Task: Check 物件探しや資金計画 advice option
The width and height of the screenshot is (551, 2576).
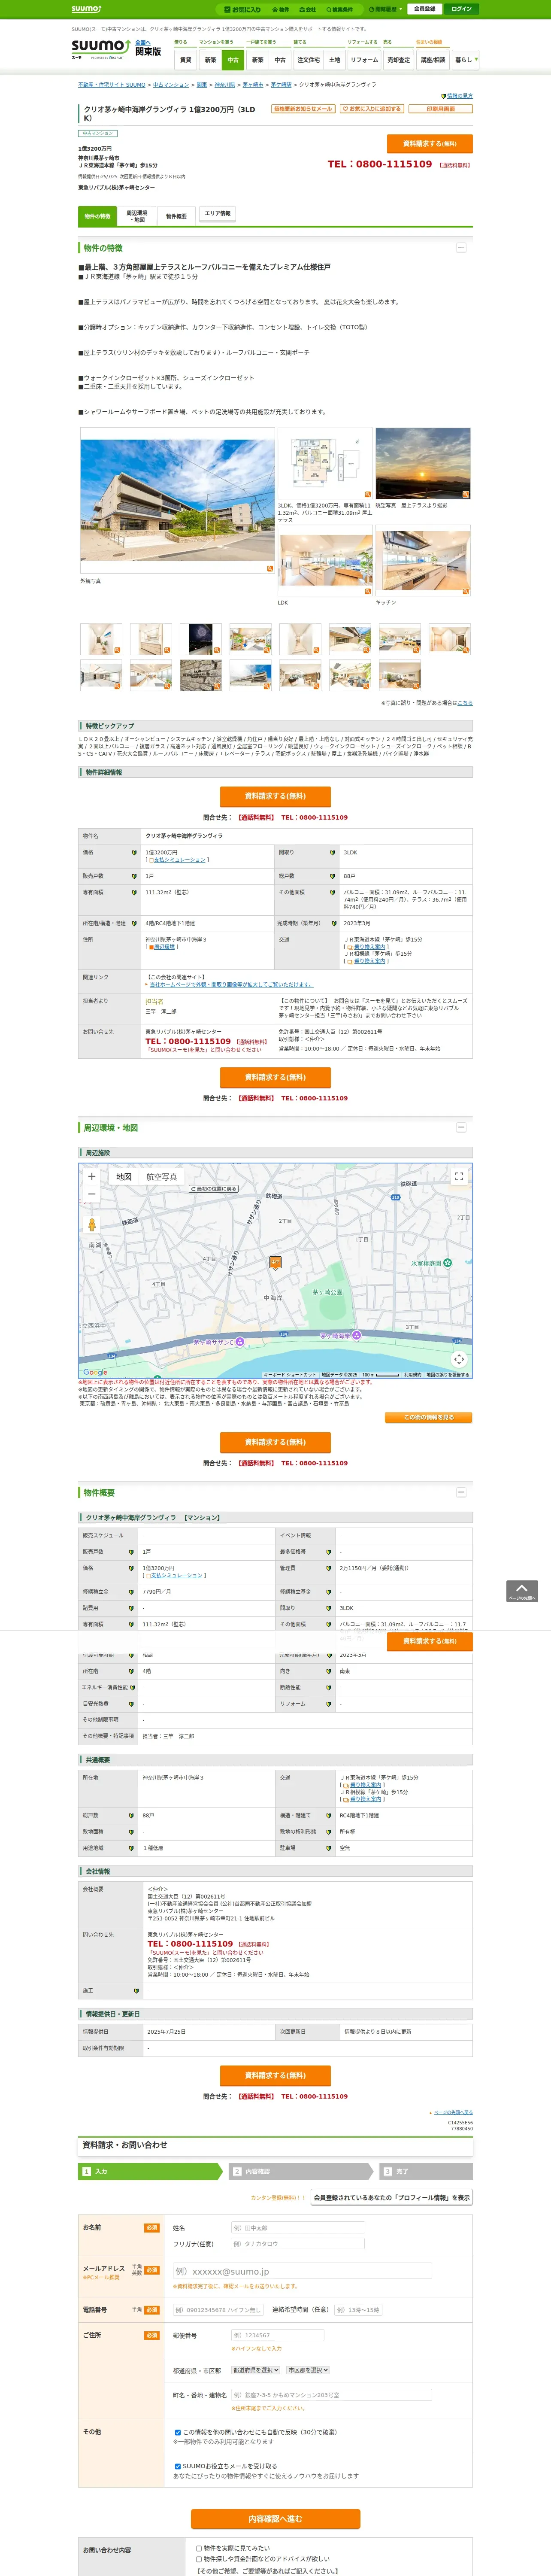Action: click(x=199, y=2559)
